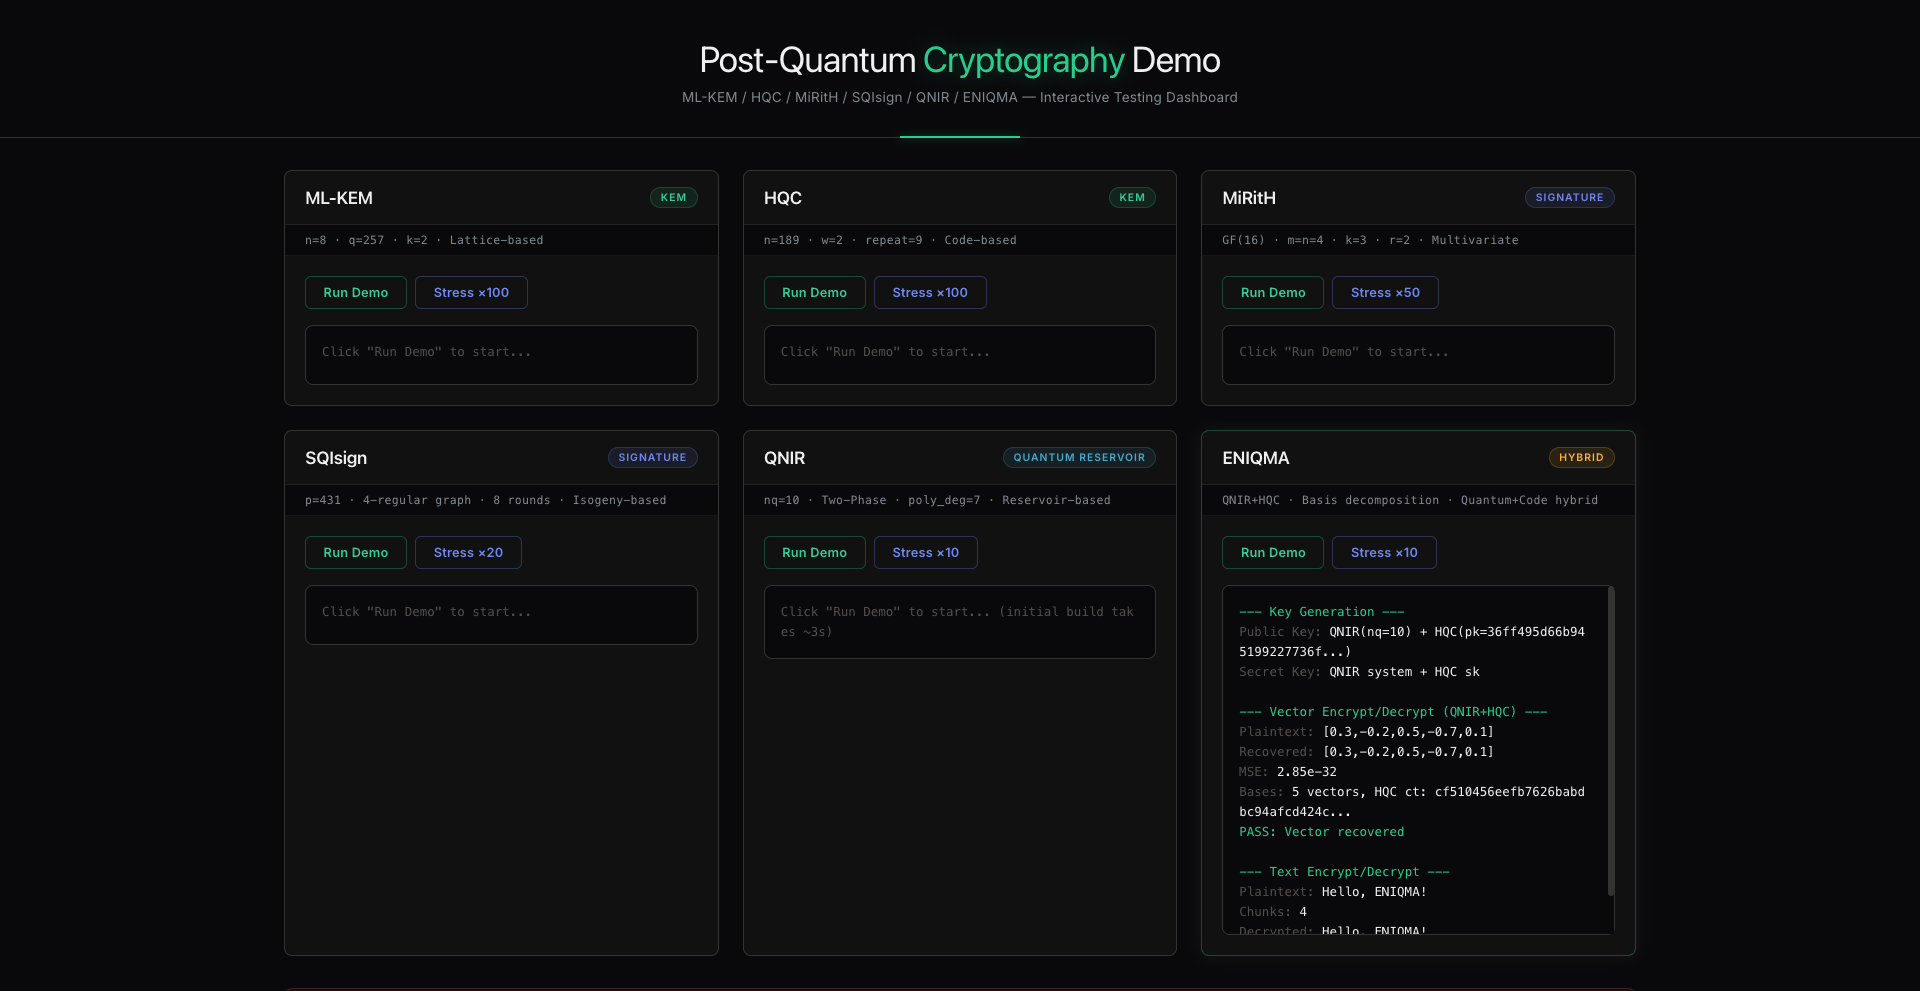
Task: Run the SQIsign demo
Action: pos(355,553)
